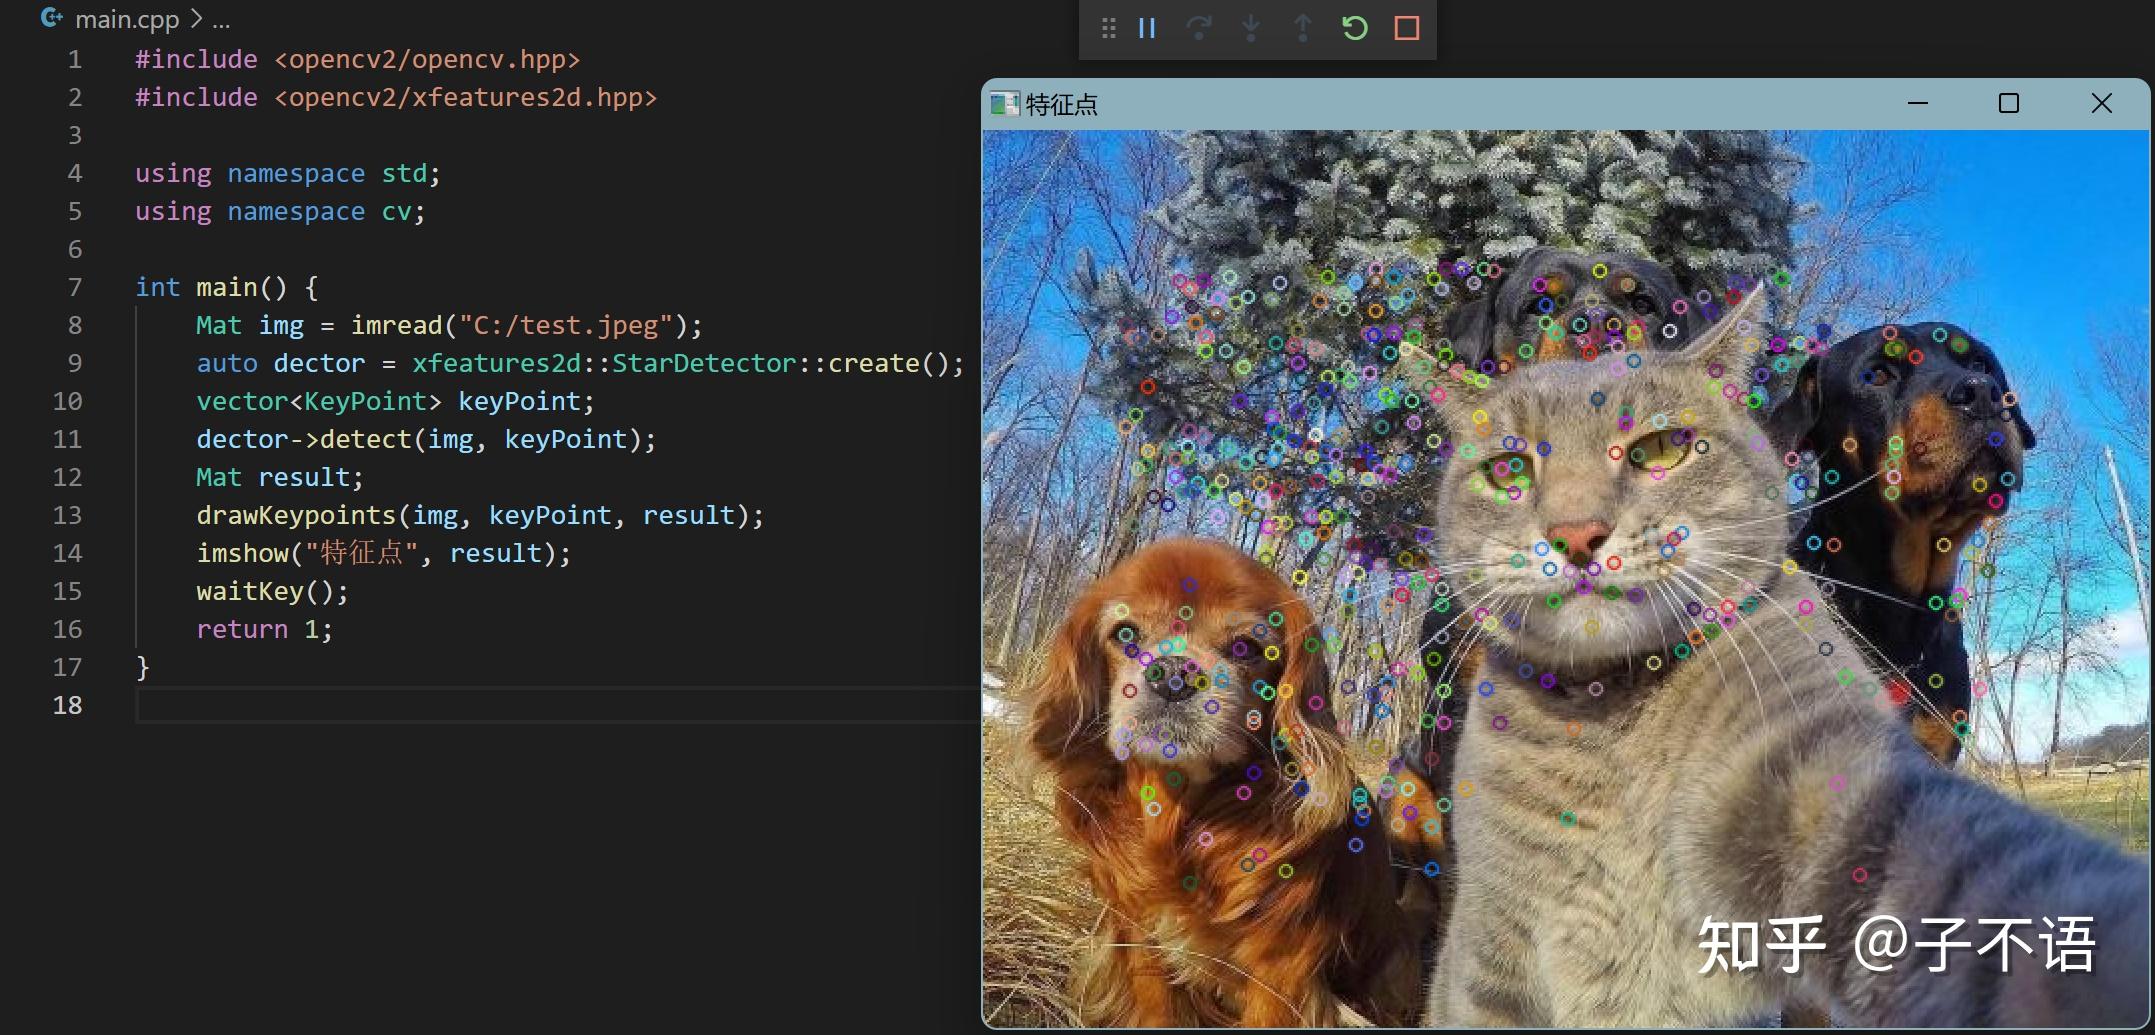
Task: Stop debugging with the red square
Action: 1406,28
